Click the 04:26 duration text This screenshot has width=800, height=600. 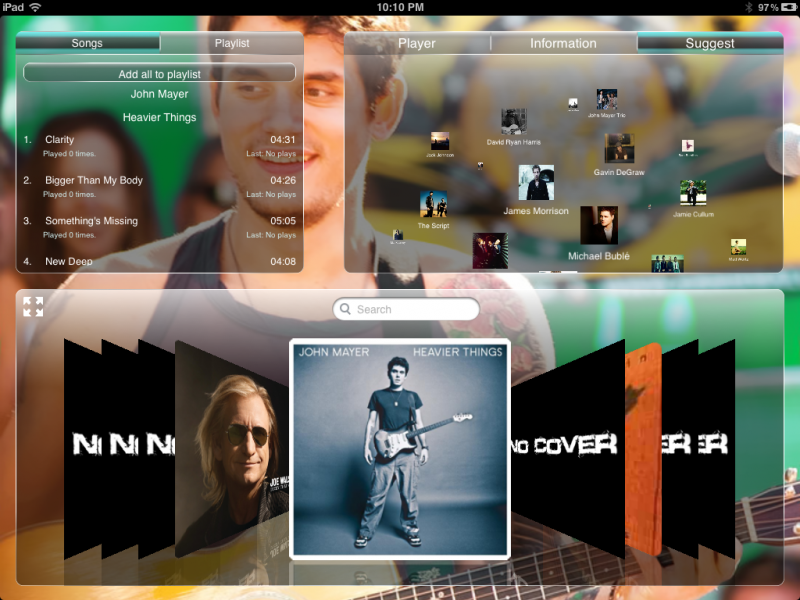point(283,180)
